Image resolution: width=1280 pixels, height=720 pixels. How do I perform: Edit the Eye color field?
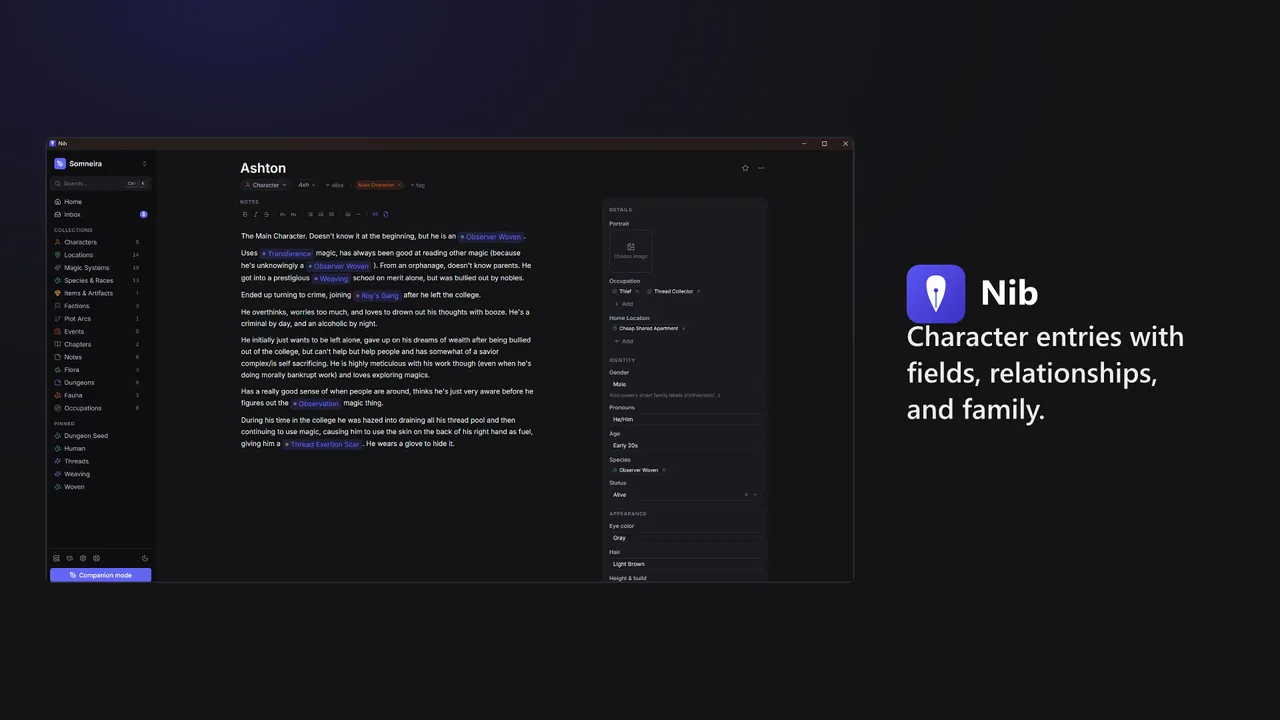(x=685, y=538)
